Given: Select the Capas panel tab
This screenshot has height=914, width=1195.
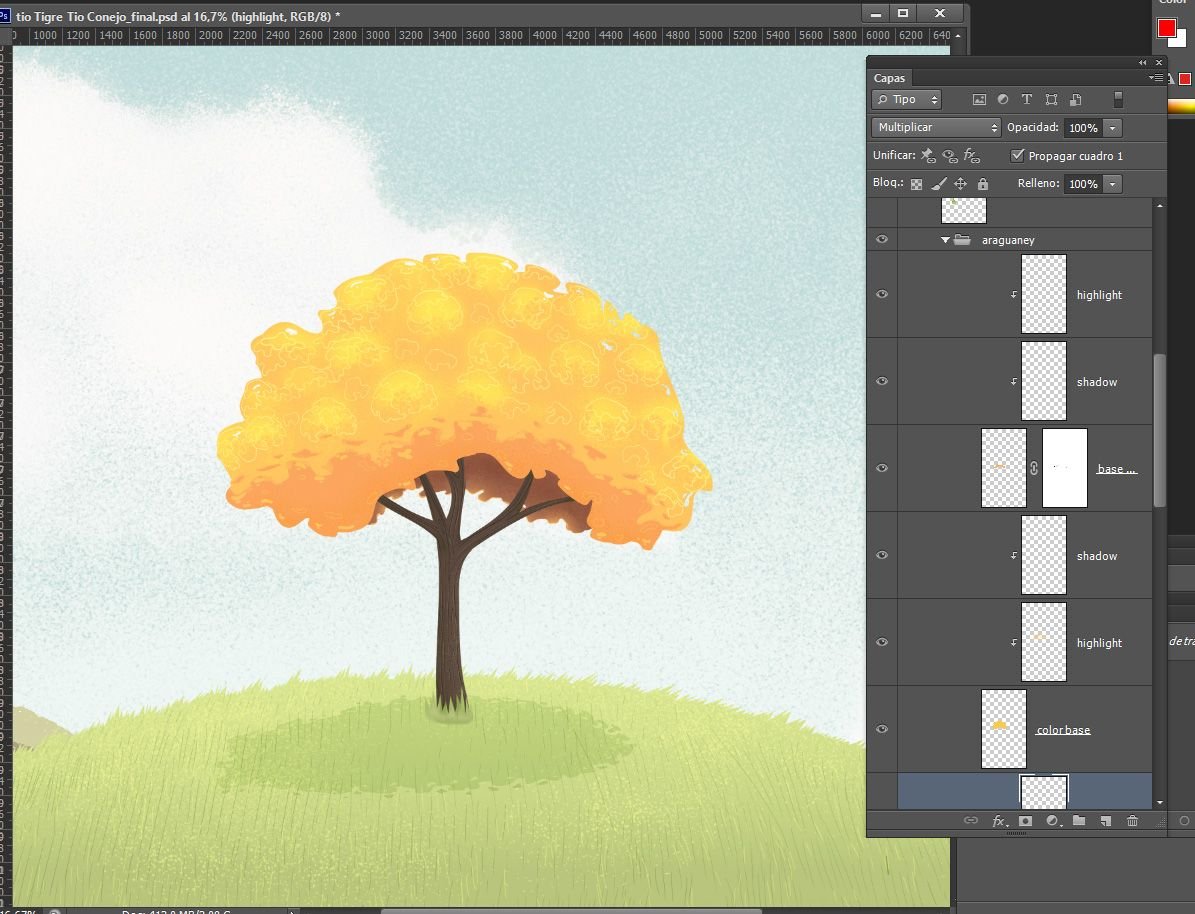Looking at the screenshot, I should click(x=889, y=78).
